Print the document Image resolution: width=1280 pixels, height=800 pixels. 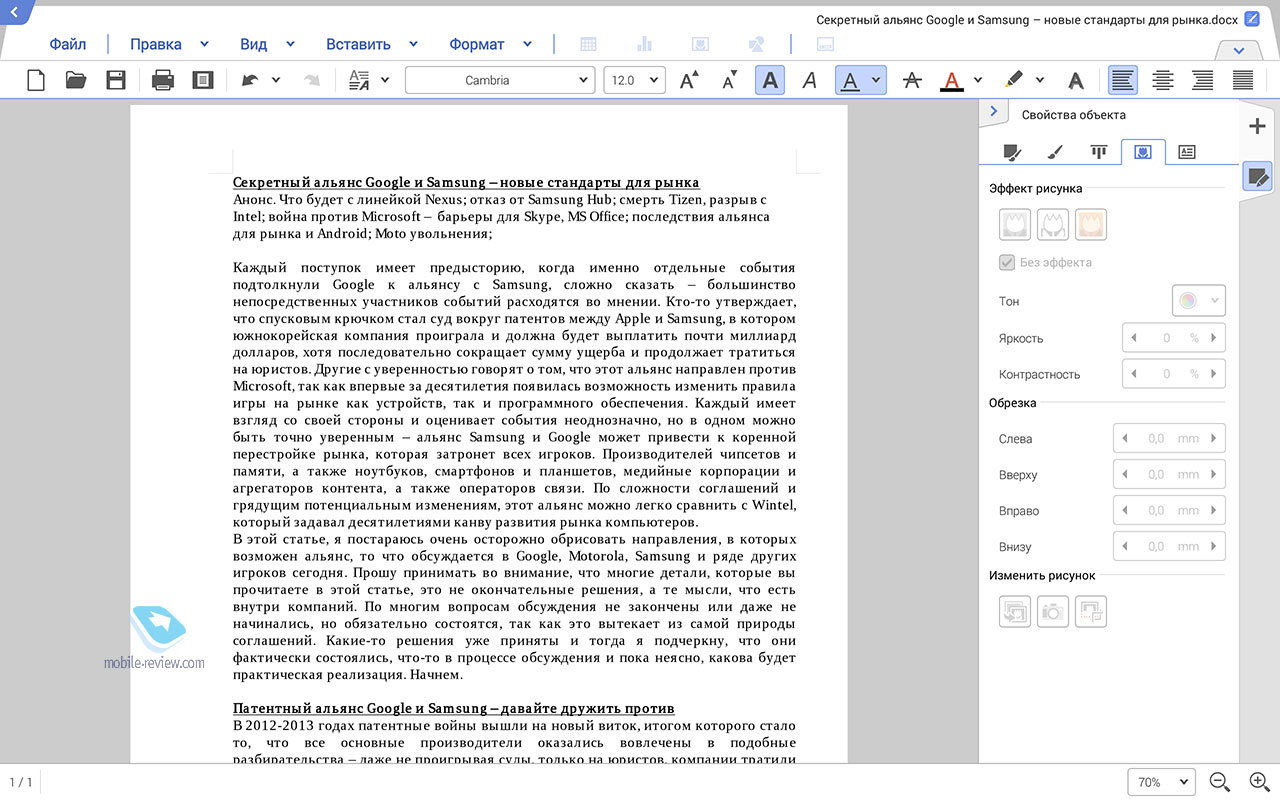pyautogui.click(x=163, y=80)
